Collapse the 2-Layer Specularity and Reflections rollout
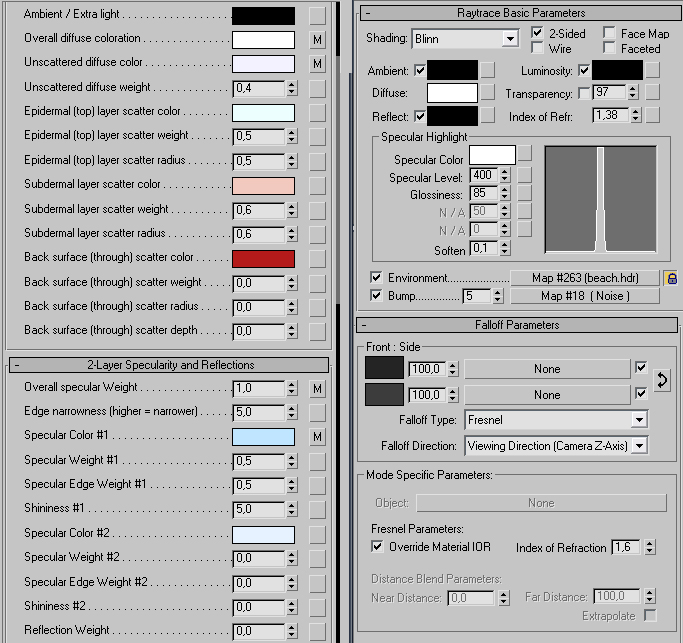 (169, 365)
